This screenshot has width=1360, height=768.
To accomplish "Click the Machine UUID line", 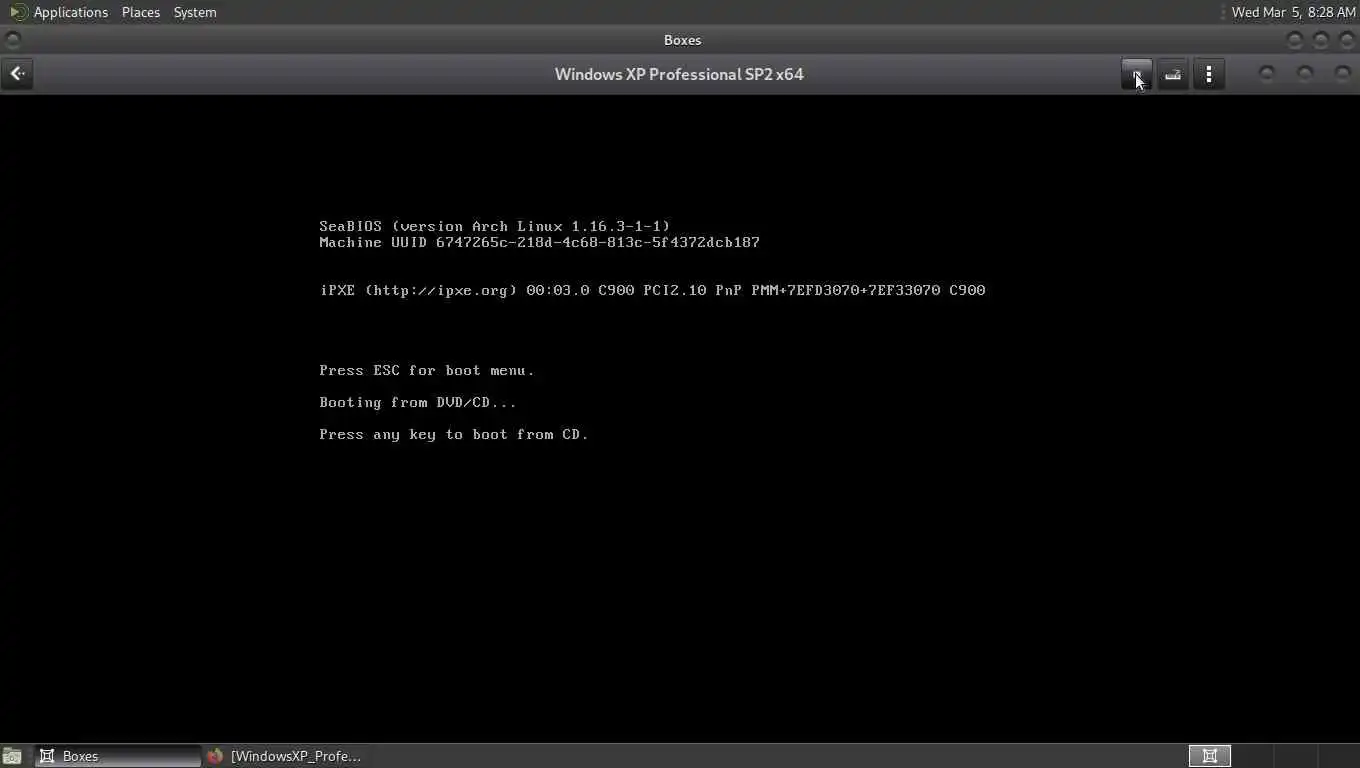I will [x=540, y=242].
